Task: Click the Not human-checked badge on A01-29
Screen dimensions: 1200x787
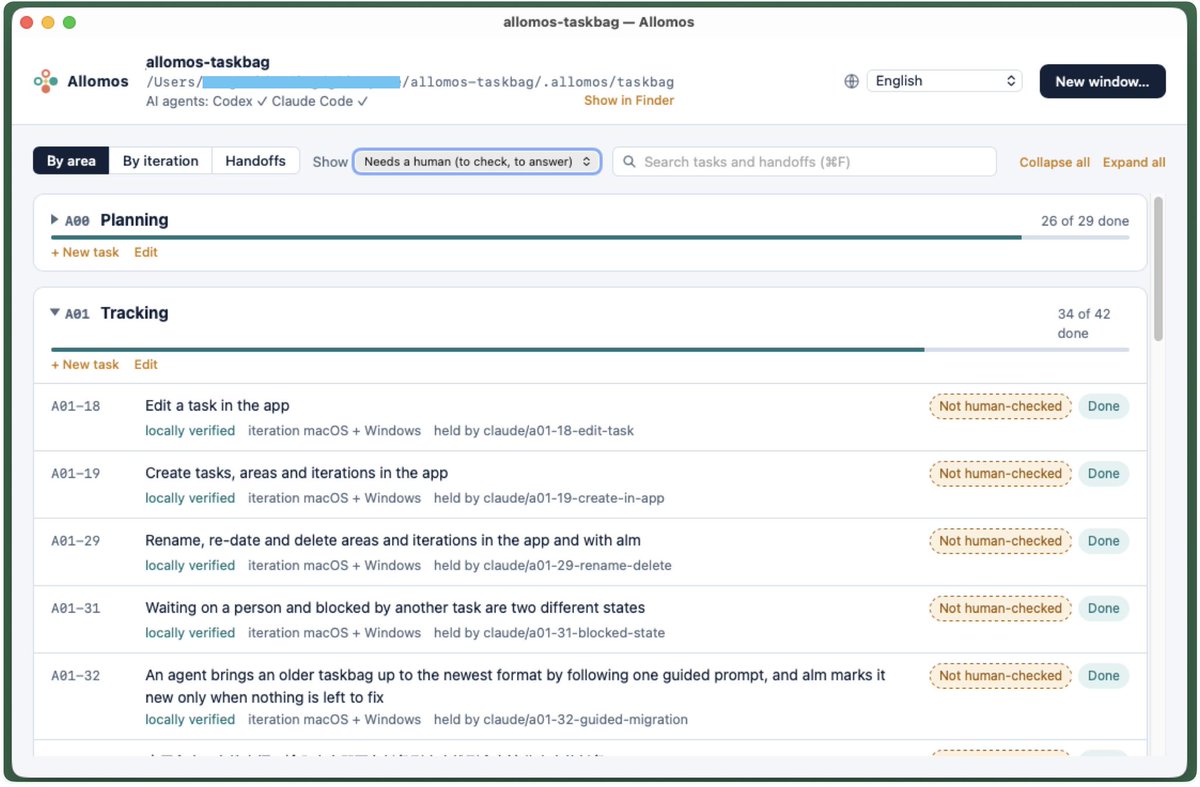Action: pos(1000,541)
